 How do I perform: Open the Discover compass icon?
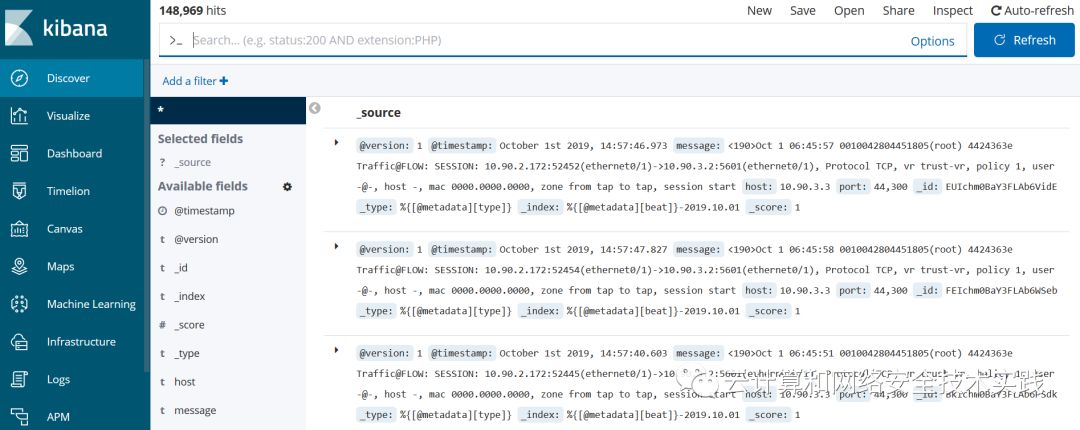(x=19, y=79)
